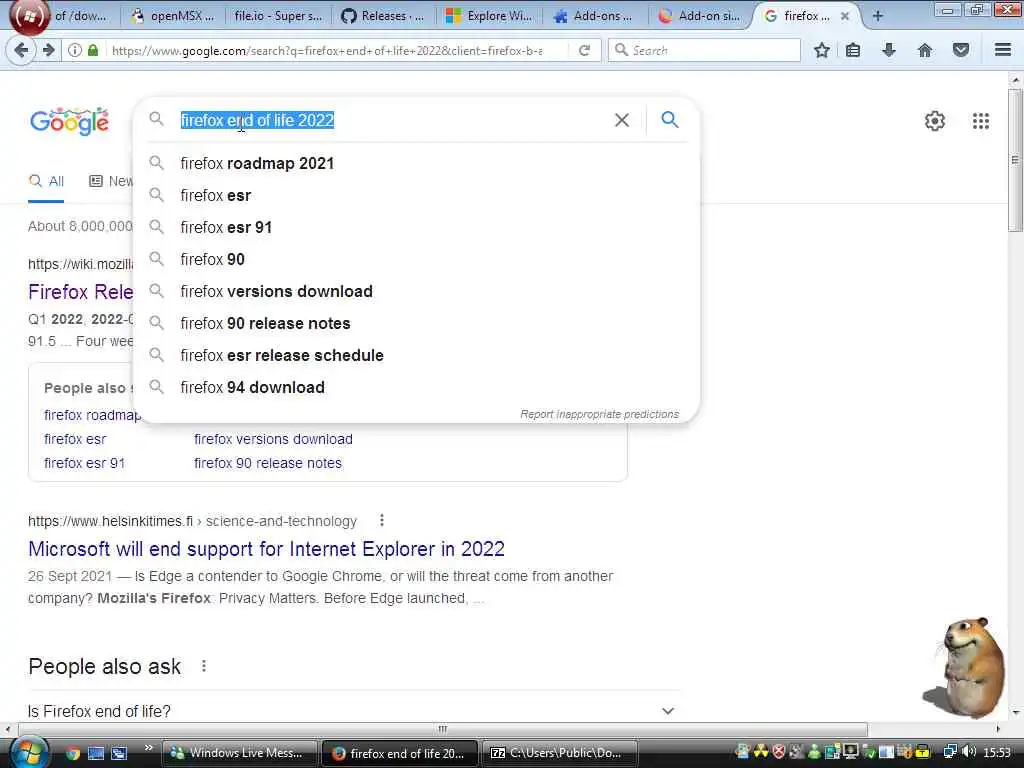Choose suggestion firefox roadmap 2021
1024x768 pixels.
[417, 163]
